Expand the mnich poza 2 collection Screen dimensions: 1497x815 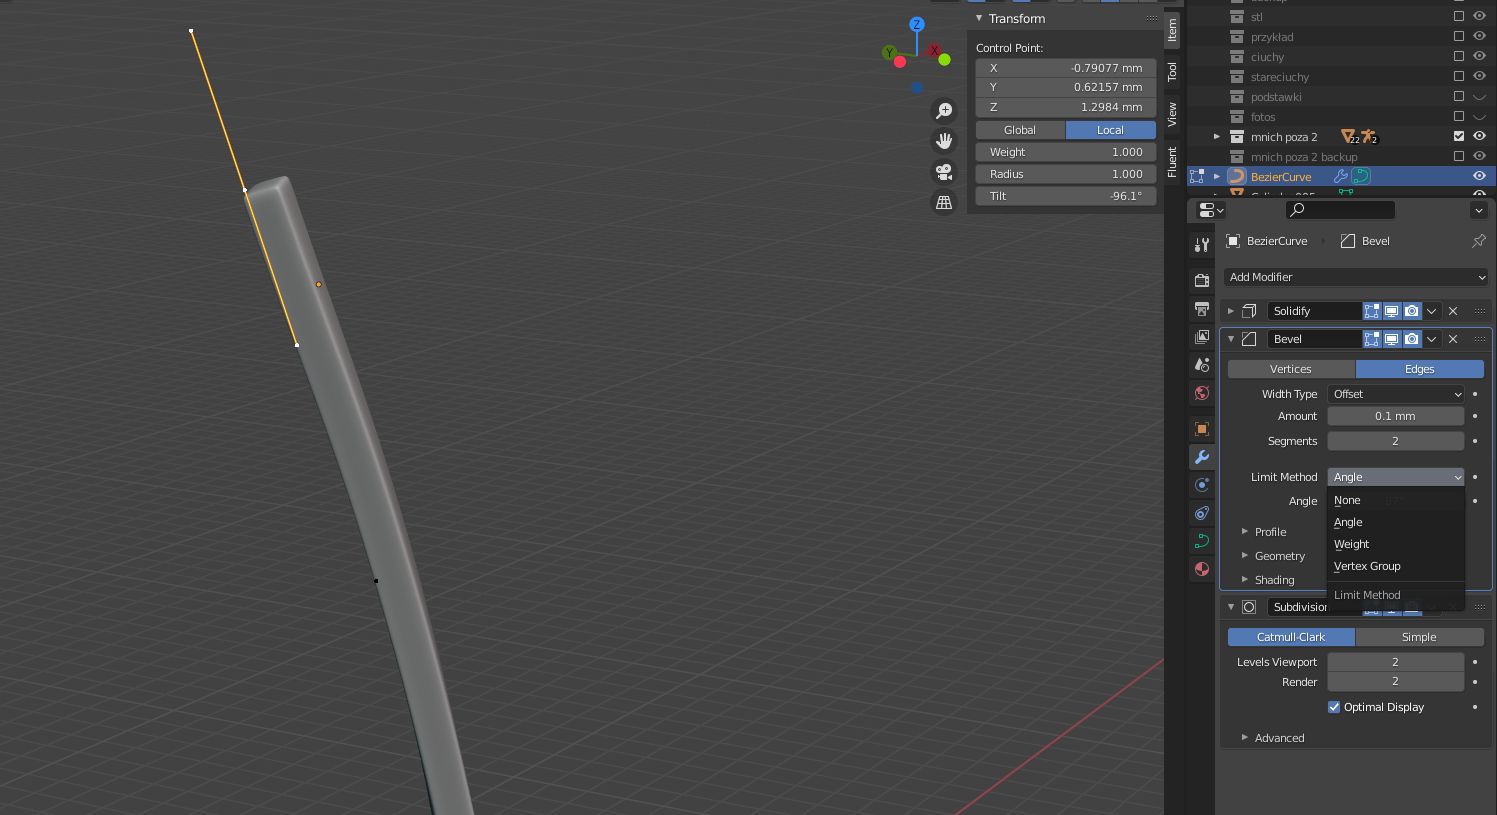1217,136
